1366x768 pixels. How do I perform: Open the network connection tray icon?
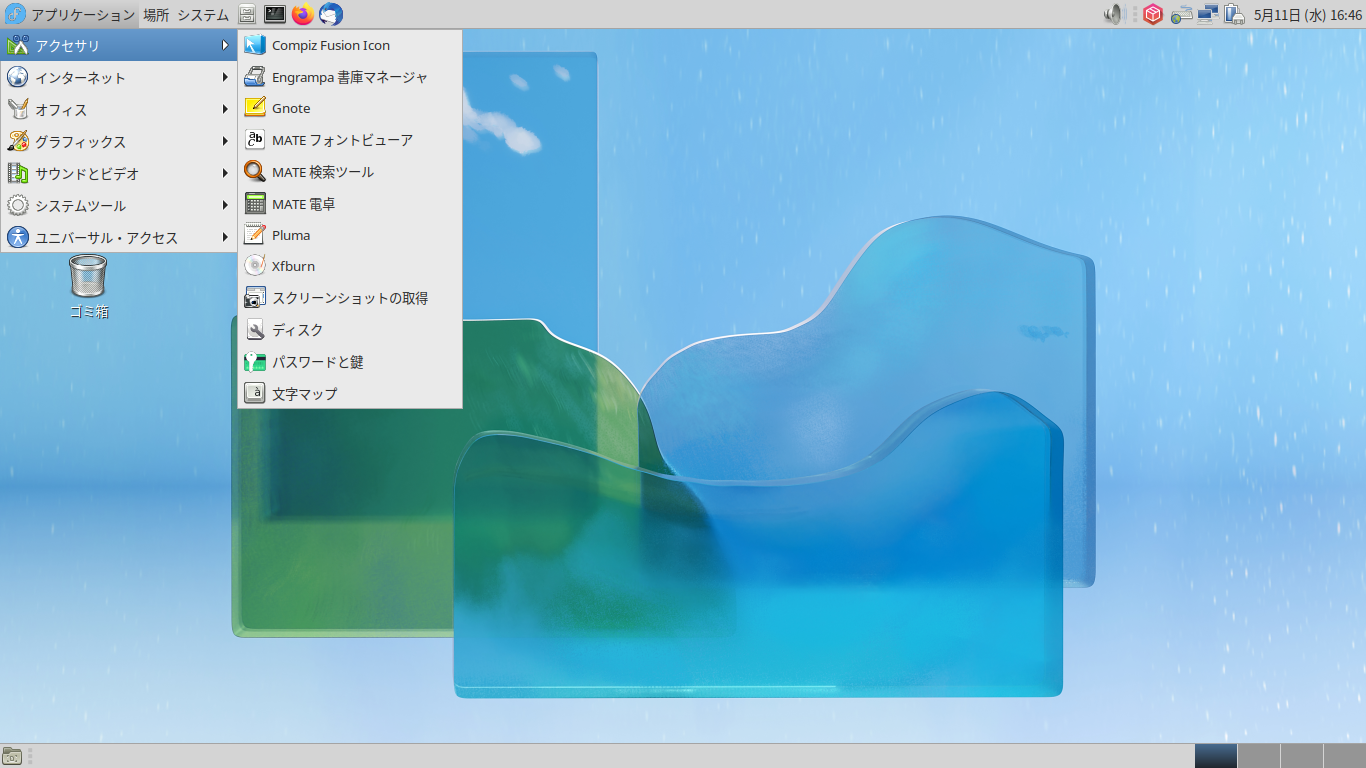pyautogui.click(x=1208, y=15)
